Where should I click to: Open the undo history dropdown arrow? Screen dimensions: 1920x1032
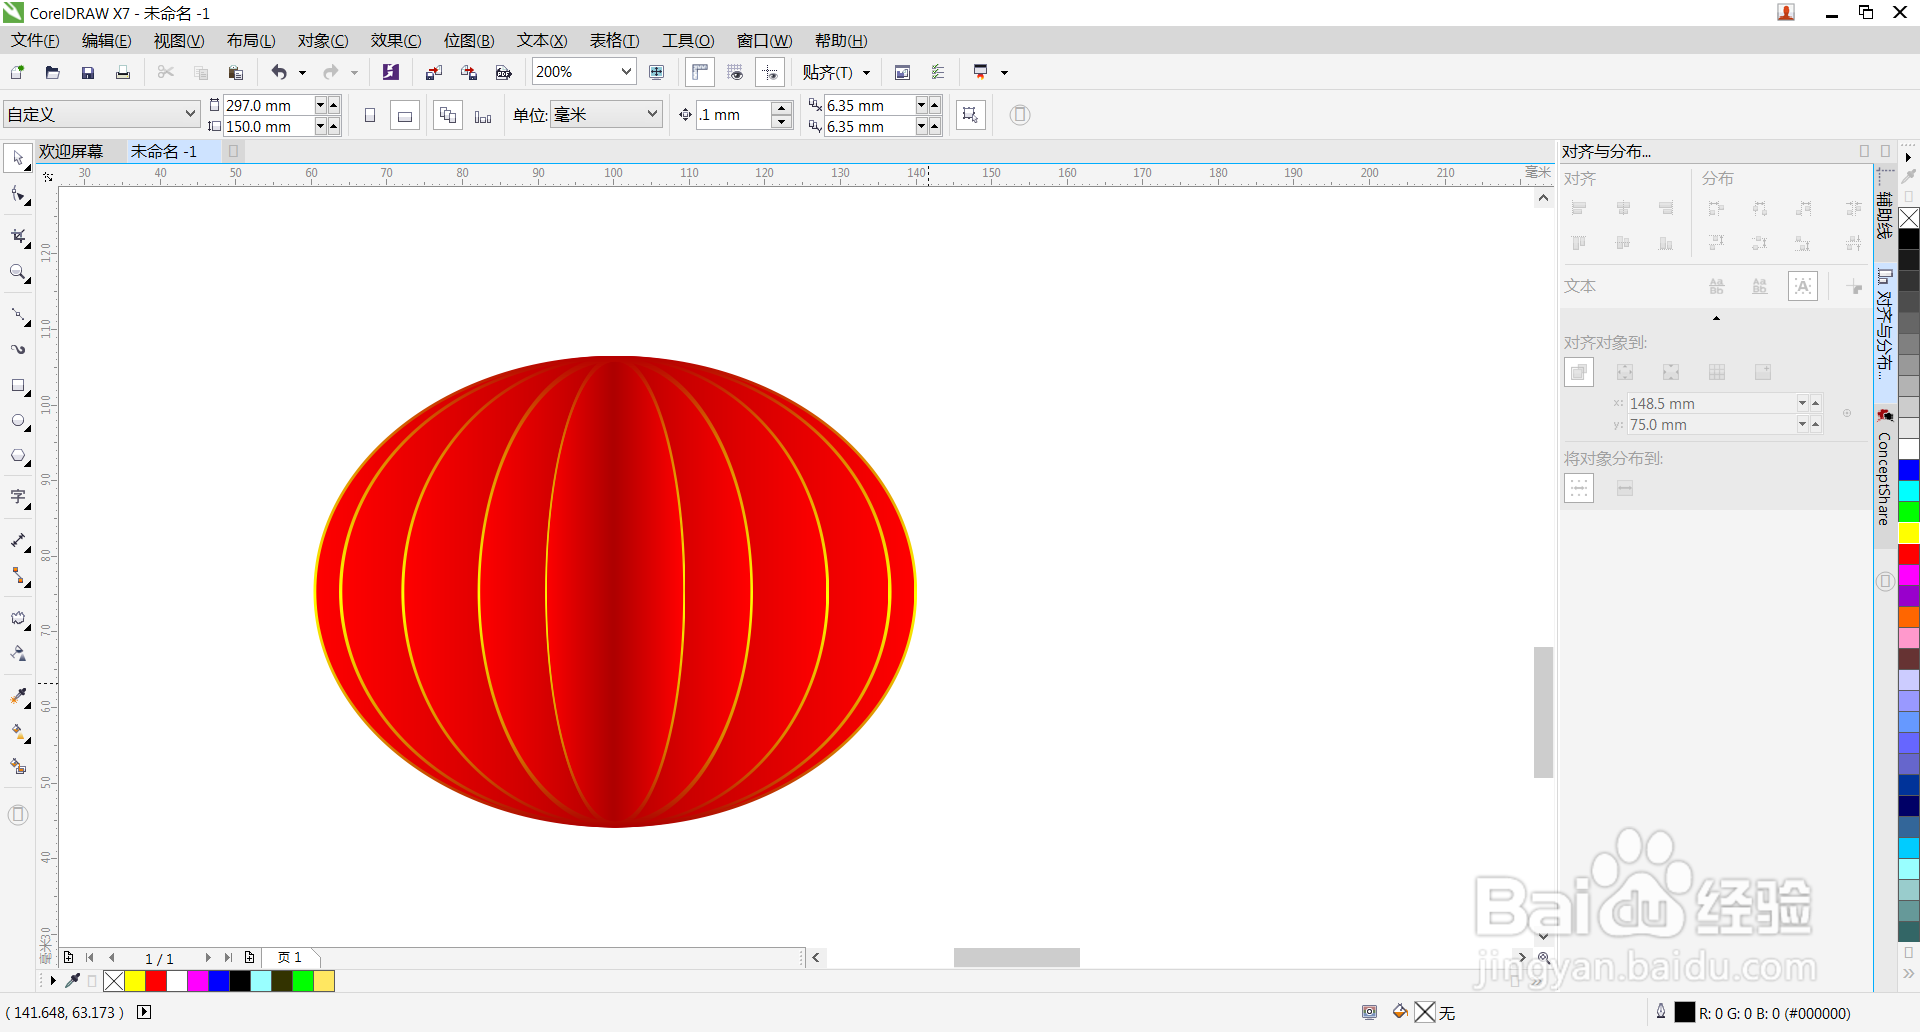[x=302, y=72]
